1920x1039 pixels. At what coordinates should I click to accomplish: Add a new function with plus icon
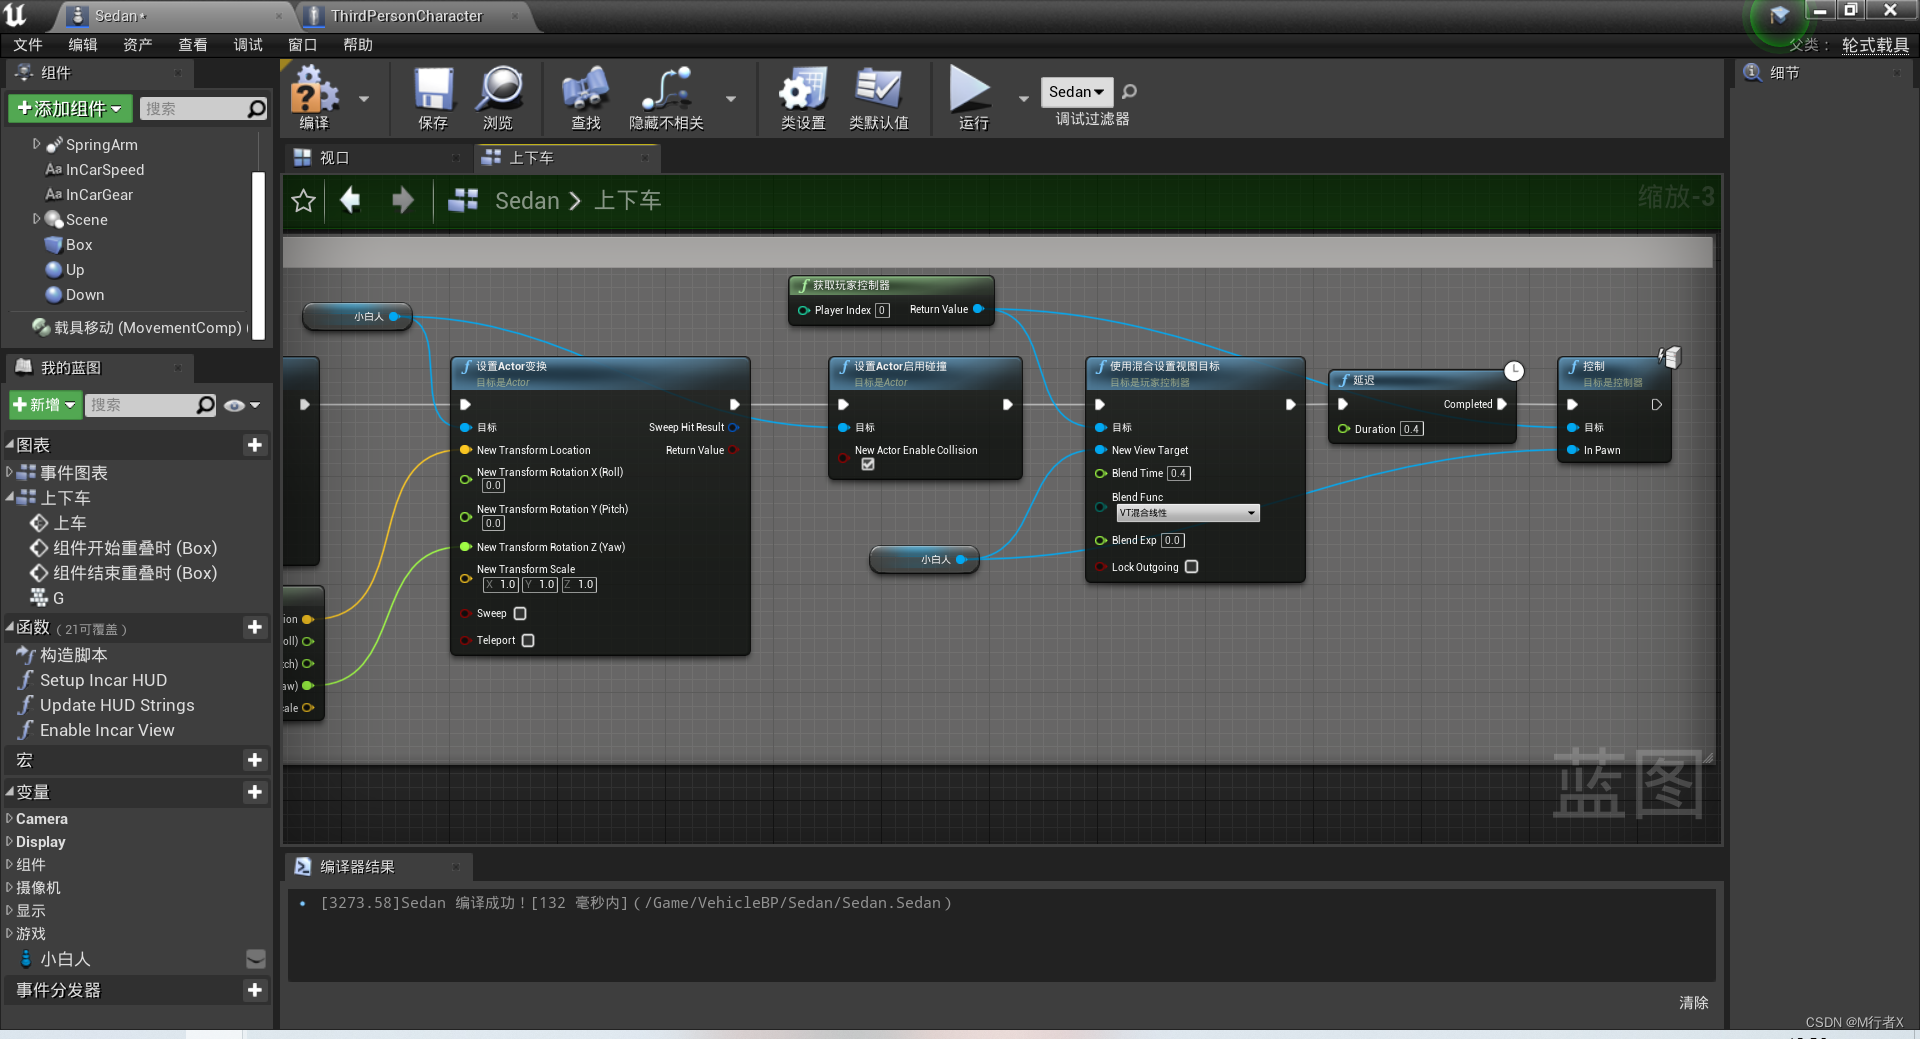pyautogui.click(x=255, y=627)
